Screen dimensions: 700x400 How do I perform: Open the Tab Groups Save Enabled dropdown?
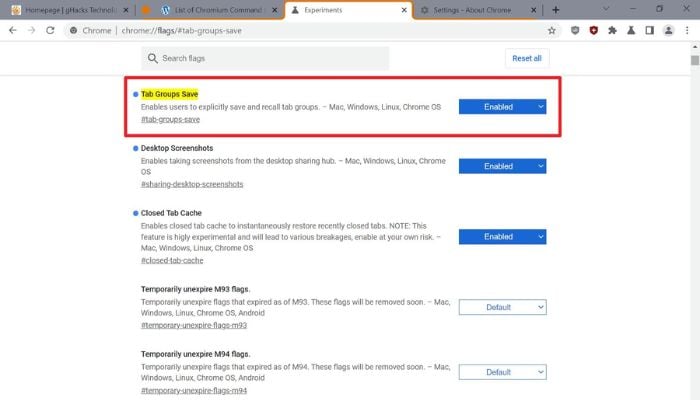point(502,106)
